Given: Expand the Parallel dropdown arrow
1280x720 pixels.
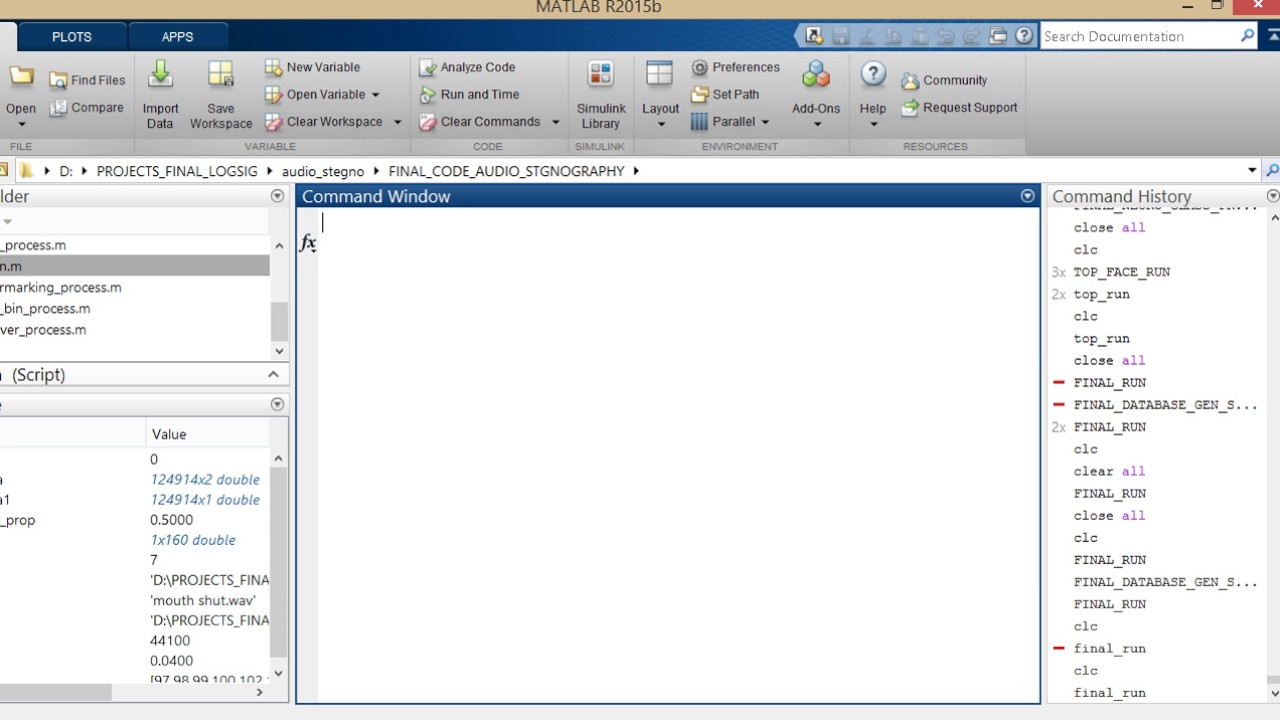Looking at the screenshot, I should [x=765, y=122].
